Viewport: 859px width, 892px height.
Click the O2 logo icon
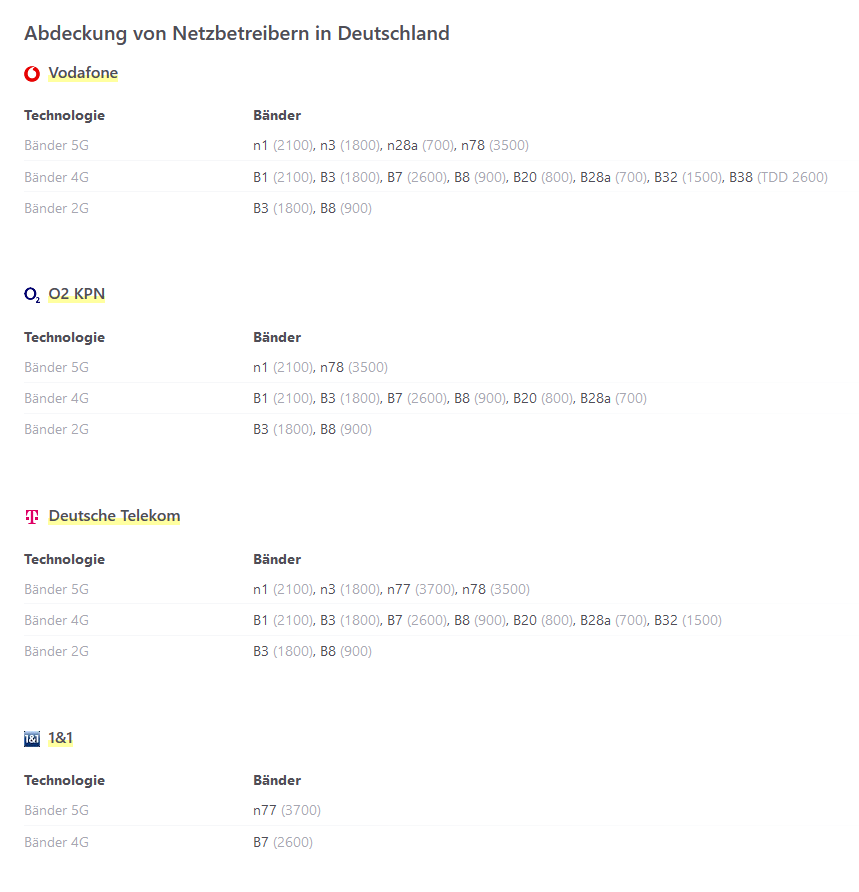tap(32, 295)
